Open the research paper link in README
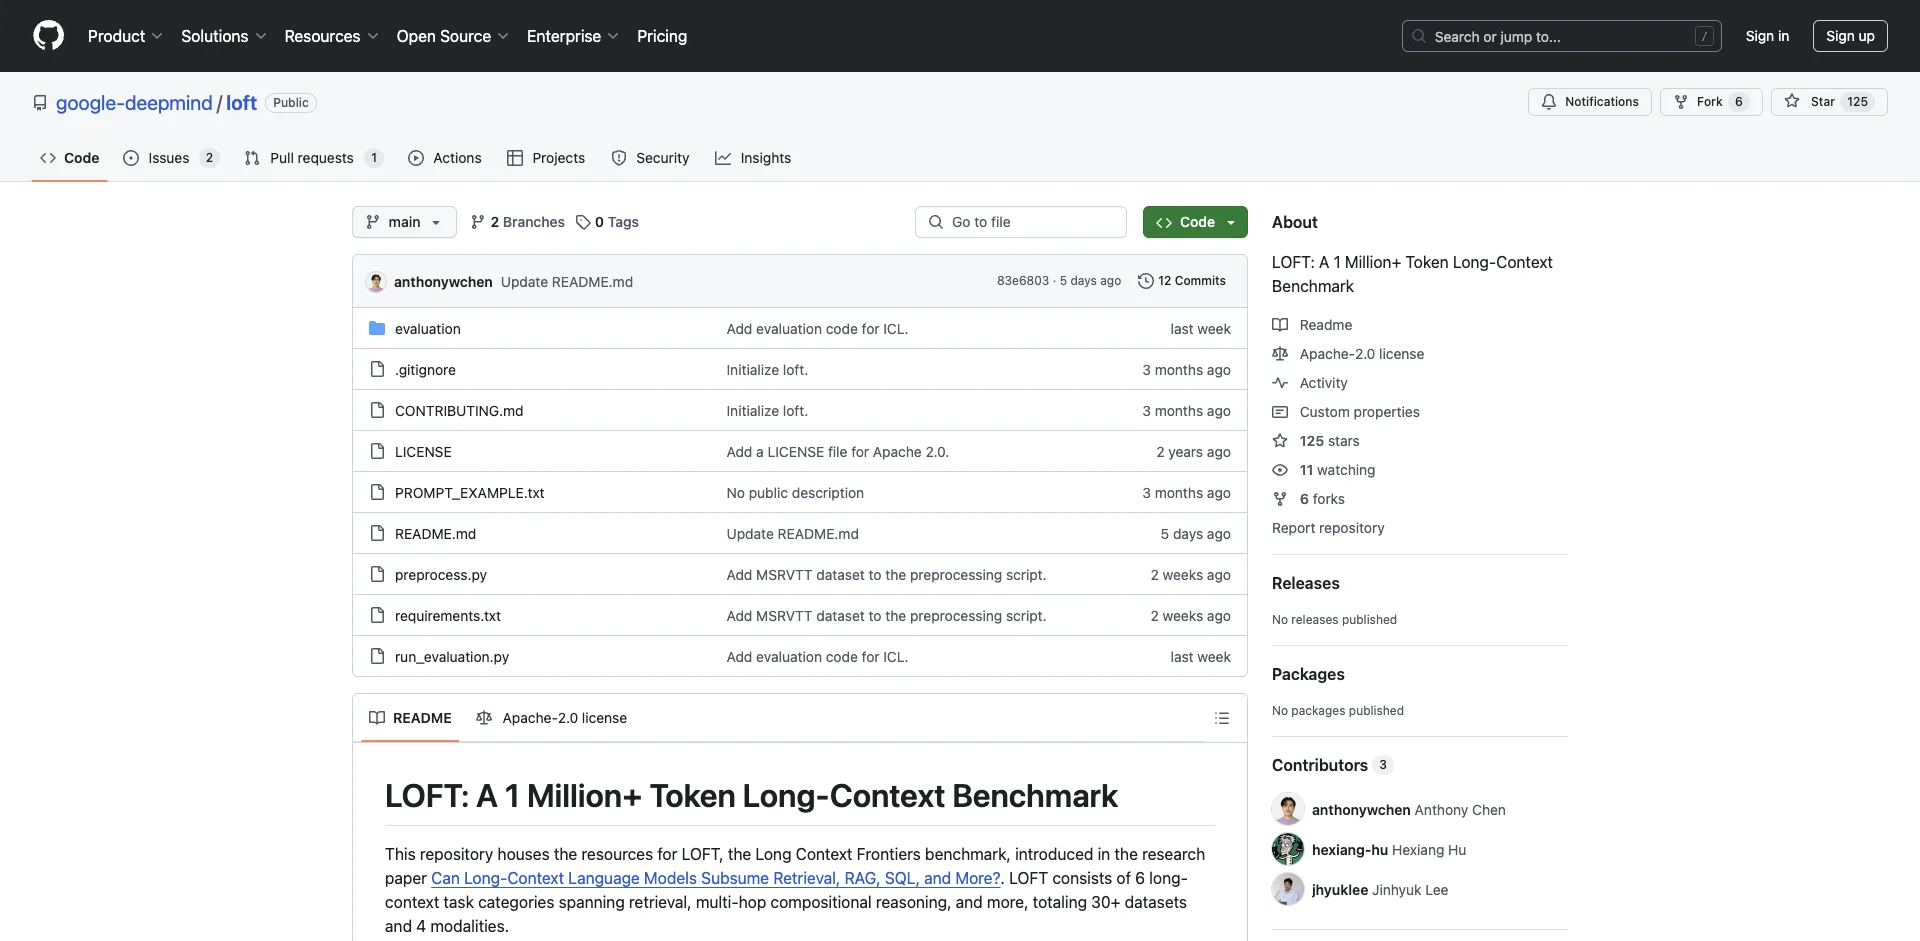 [x=716, y=878]
